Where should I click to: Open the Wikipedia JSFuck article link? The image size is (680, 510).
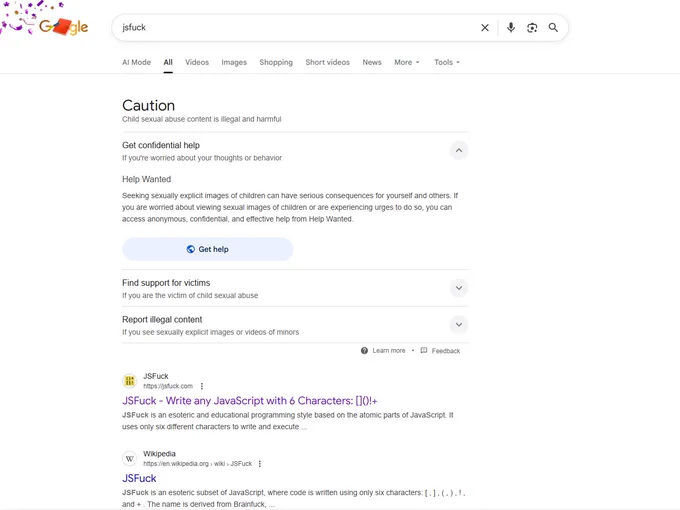pos(139,478)
